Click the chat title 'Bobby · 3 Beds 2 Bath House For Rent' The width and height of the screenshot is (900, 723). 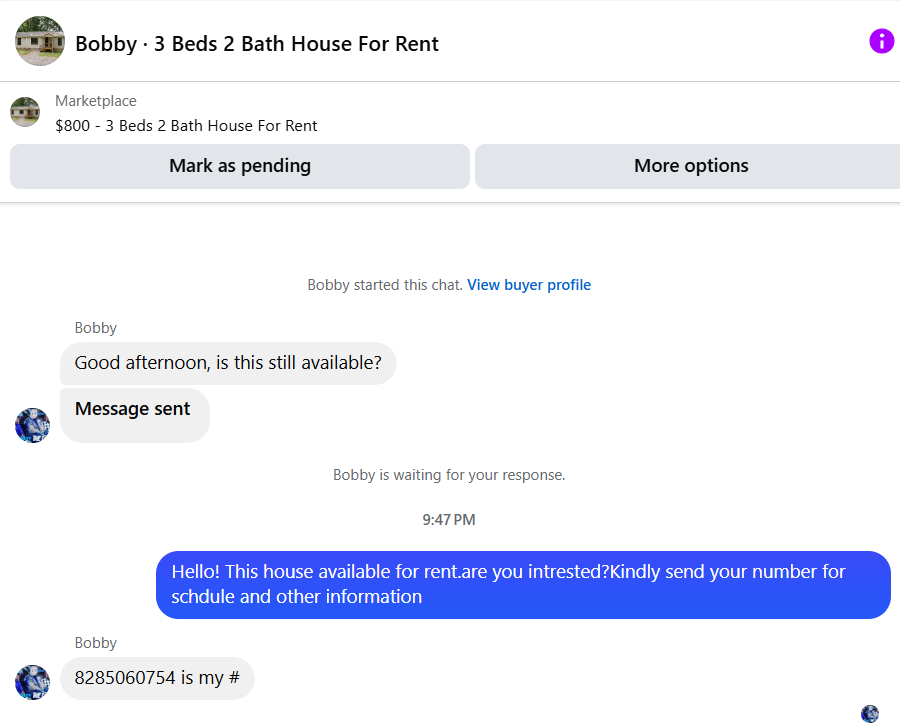tap(257, 44)
